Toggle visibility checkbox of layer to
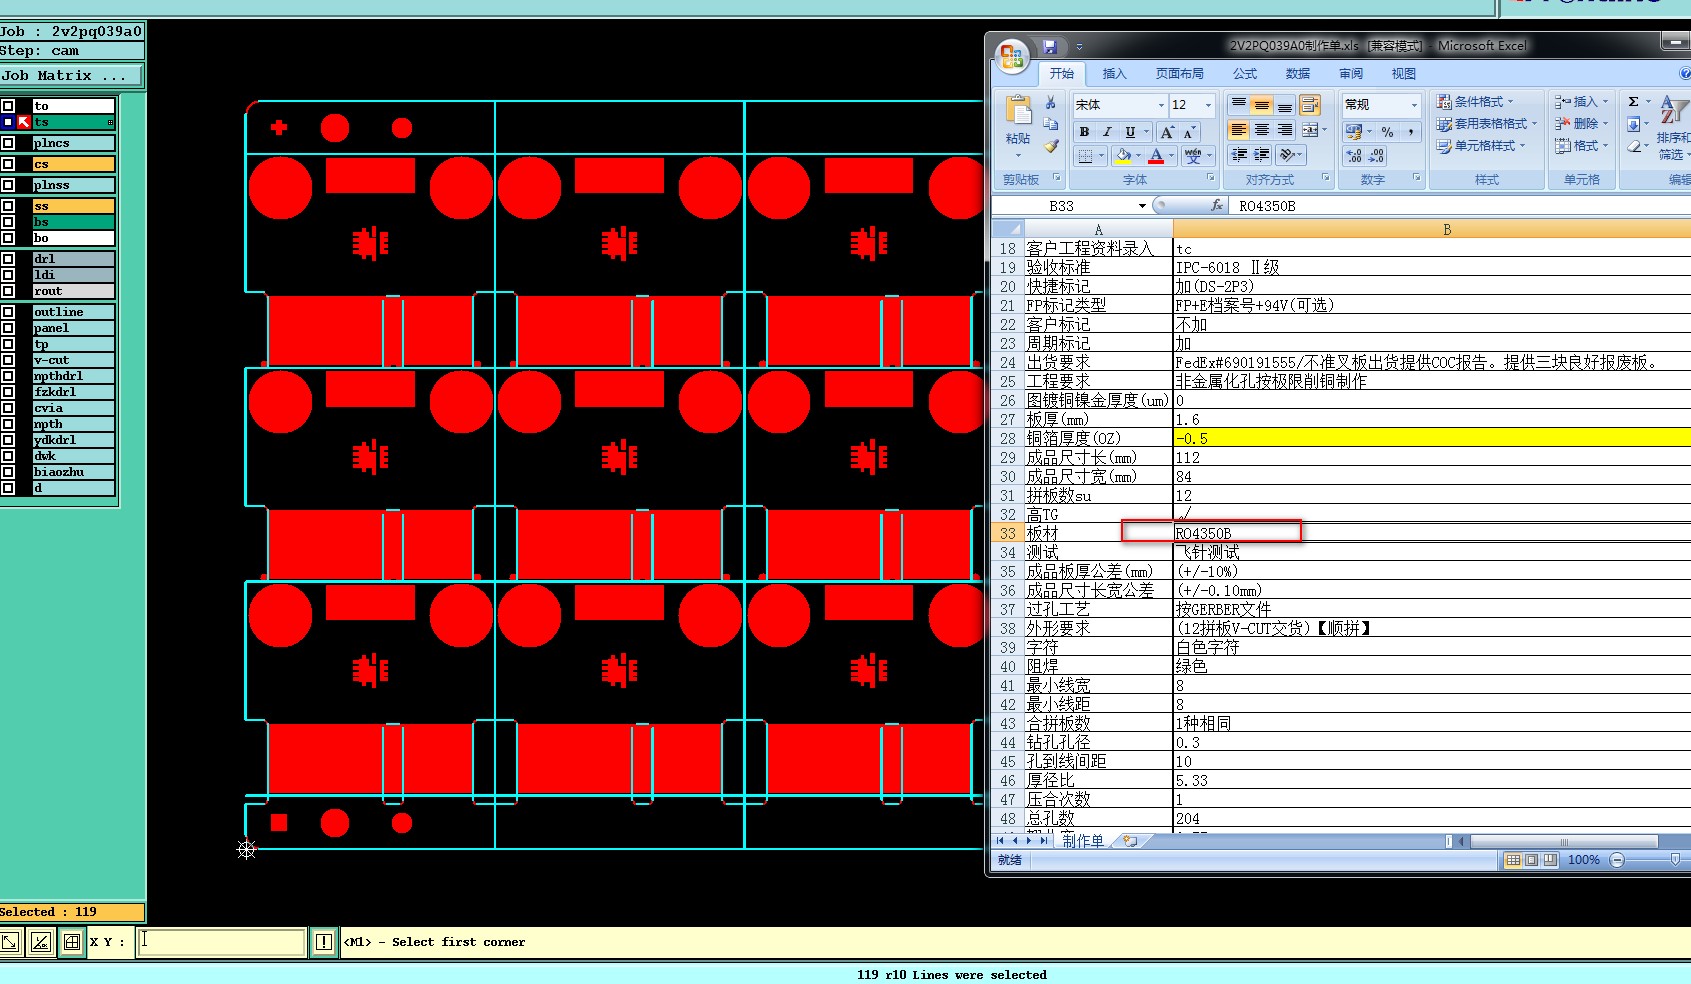Image resolution: width=1691 pixels, height=984 pixels. 8,106
